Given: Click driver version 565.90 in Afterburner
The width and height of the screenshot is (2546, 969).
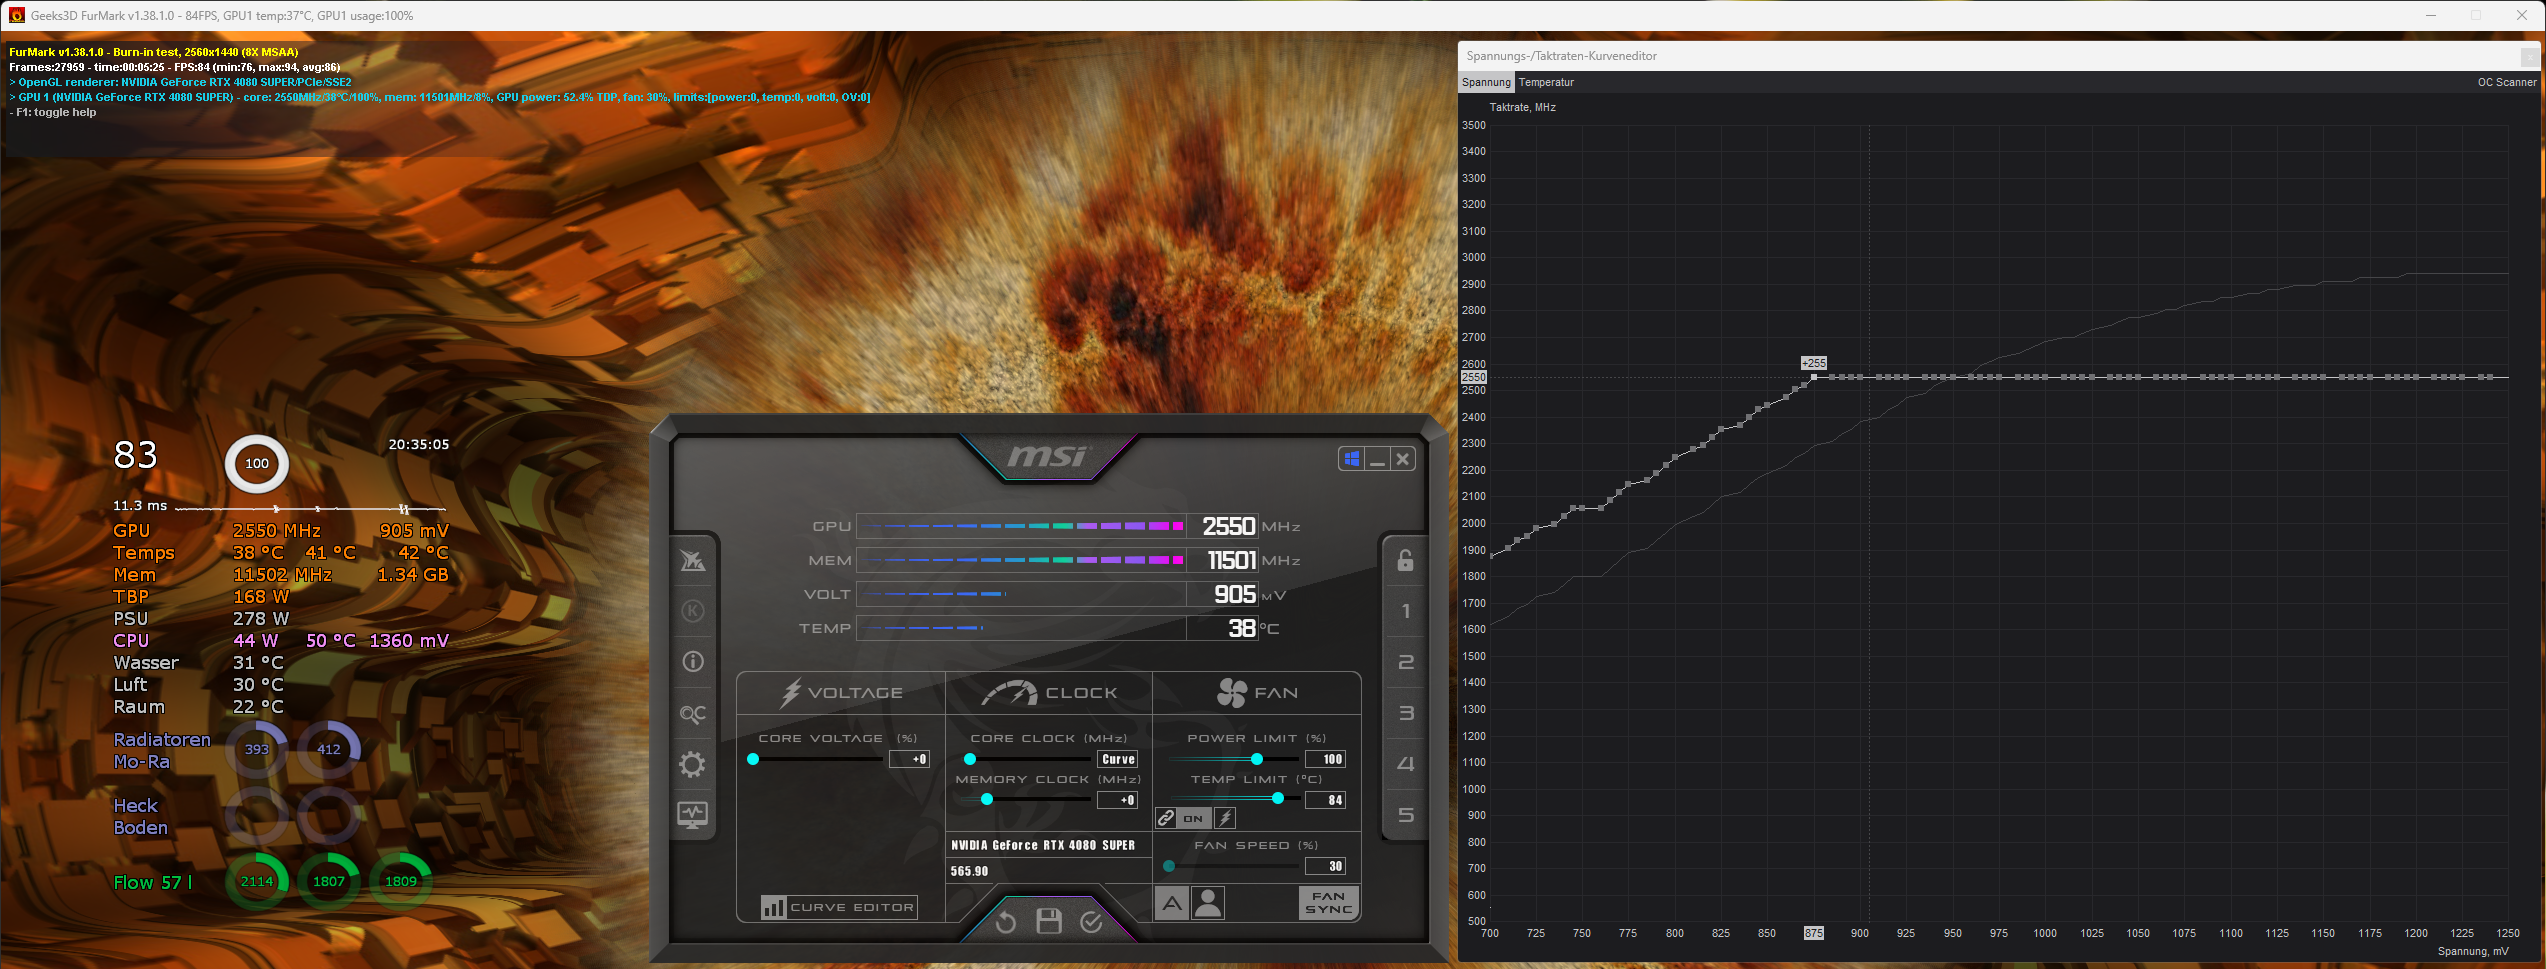Looking at the screenshot, I should click(x=969, y=871).
